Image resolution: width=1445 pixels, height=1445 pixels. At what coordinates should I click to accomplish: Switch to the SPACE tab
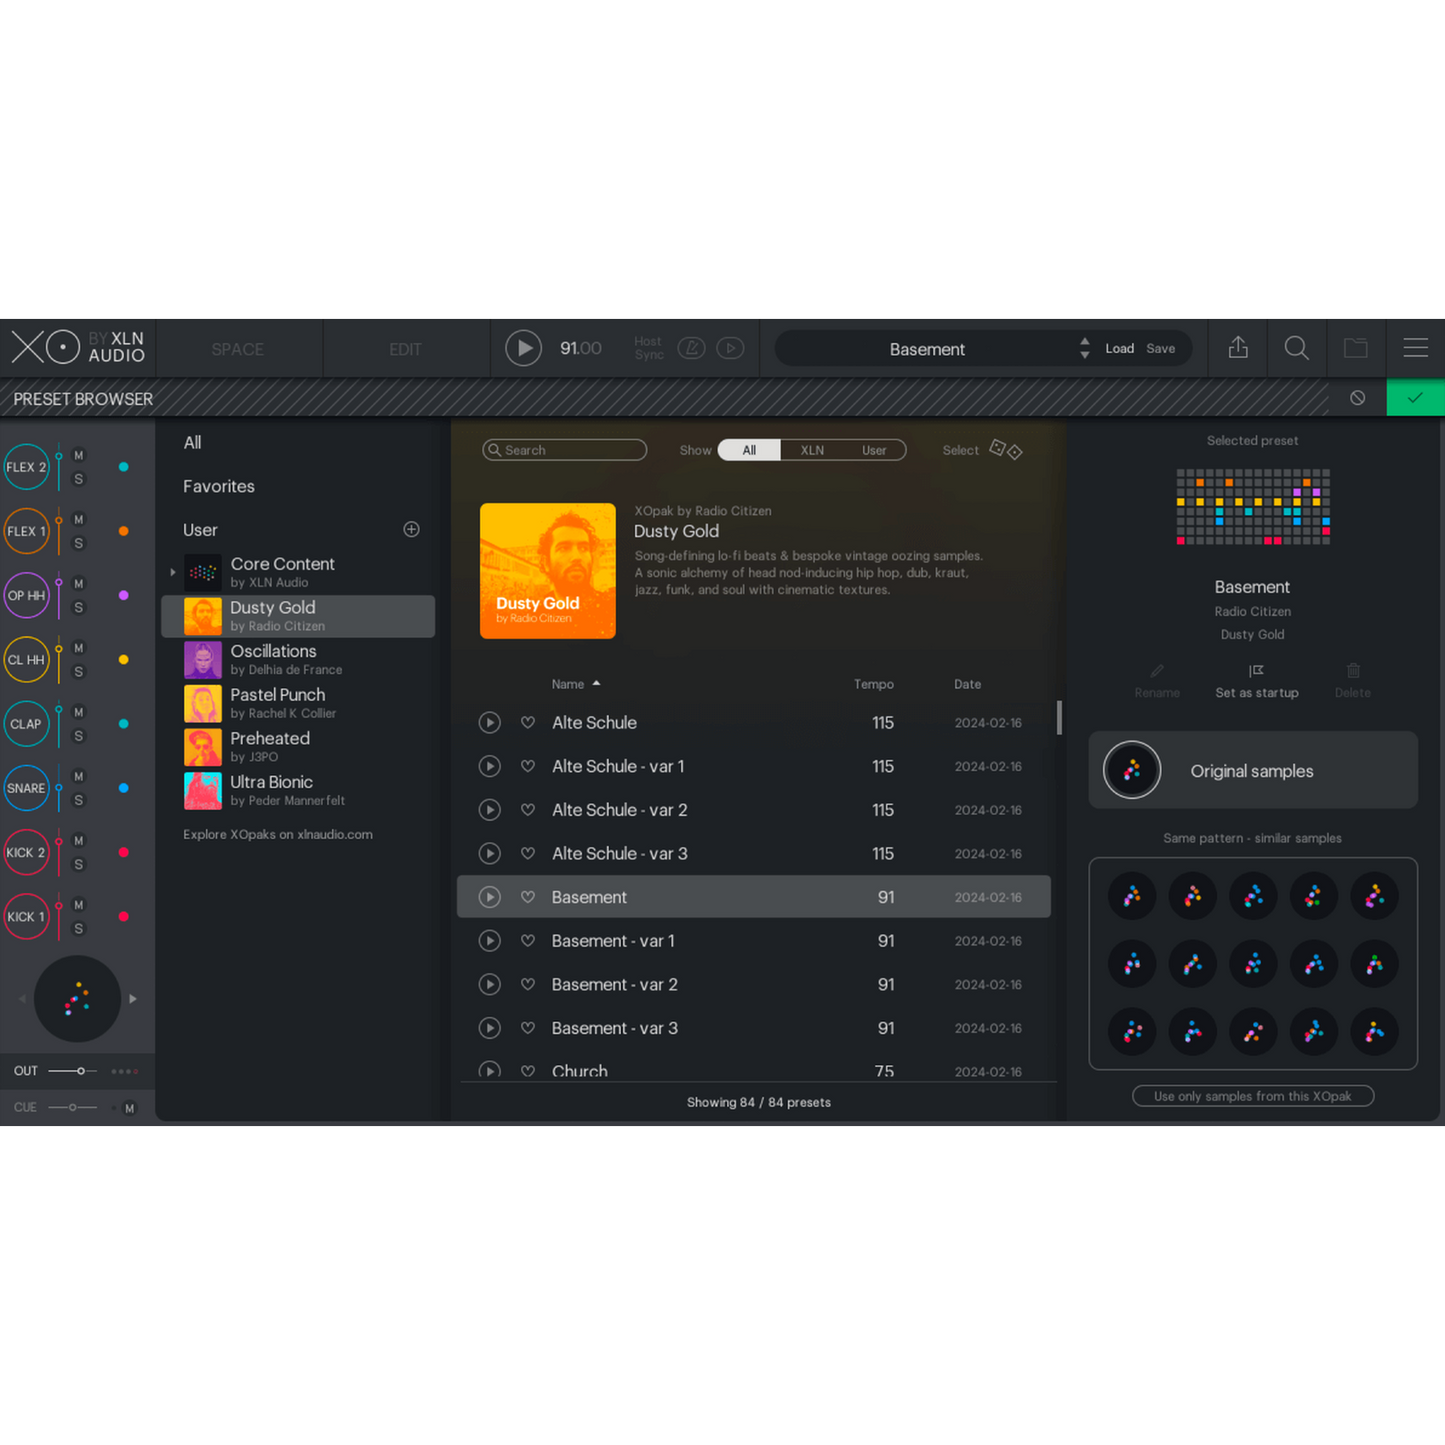[238, 349]
